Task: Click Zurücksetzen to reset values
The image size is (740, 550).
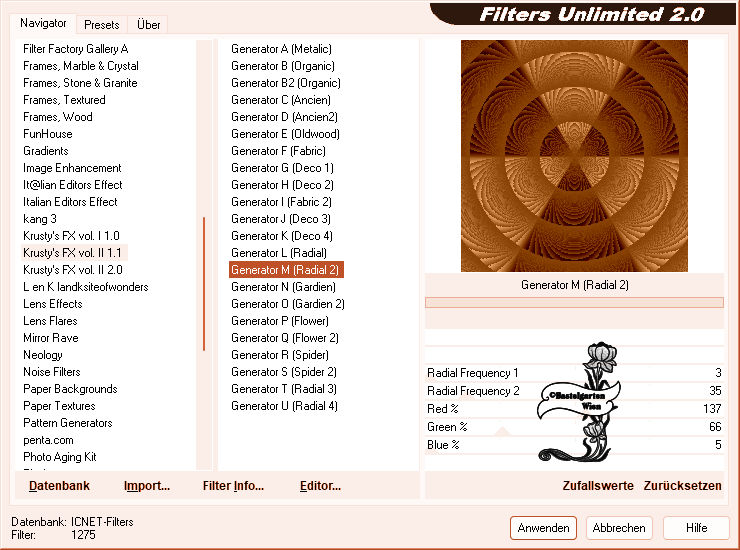Action: click(x=682, y=485)
